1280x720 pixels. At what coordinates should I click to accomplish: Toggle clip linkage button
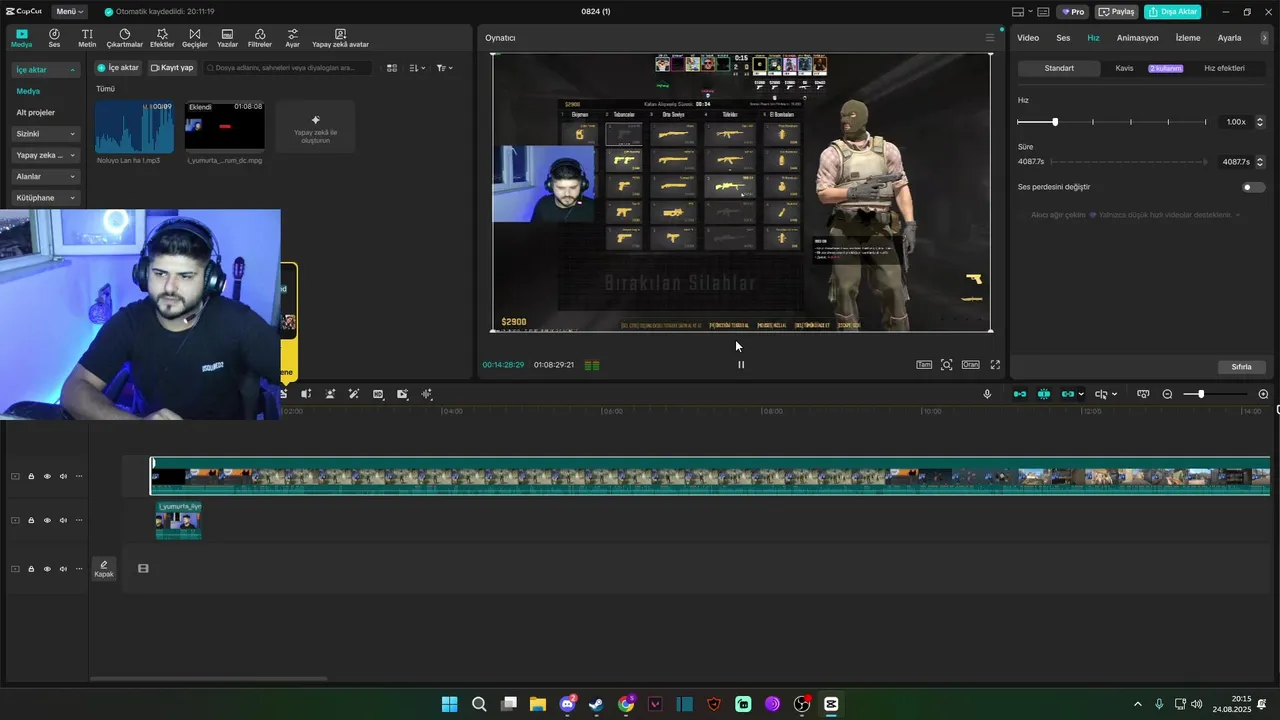1068,394
